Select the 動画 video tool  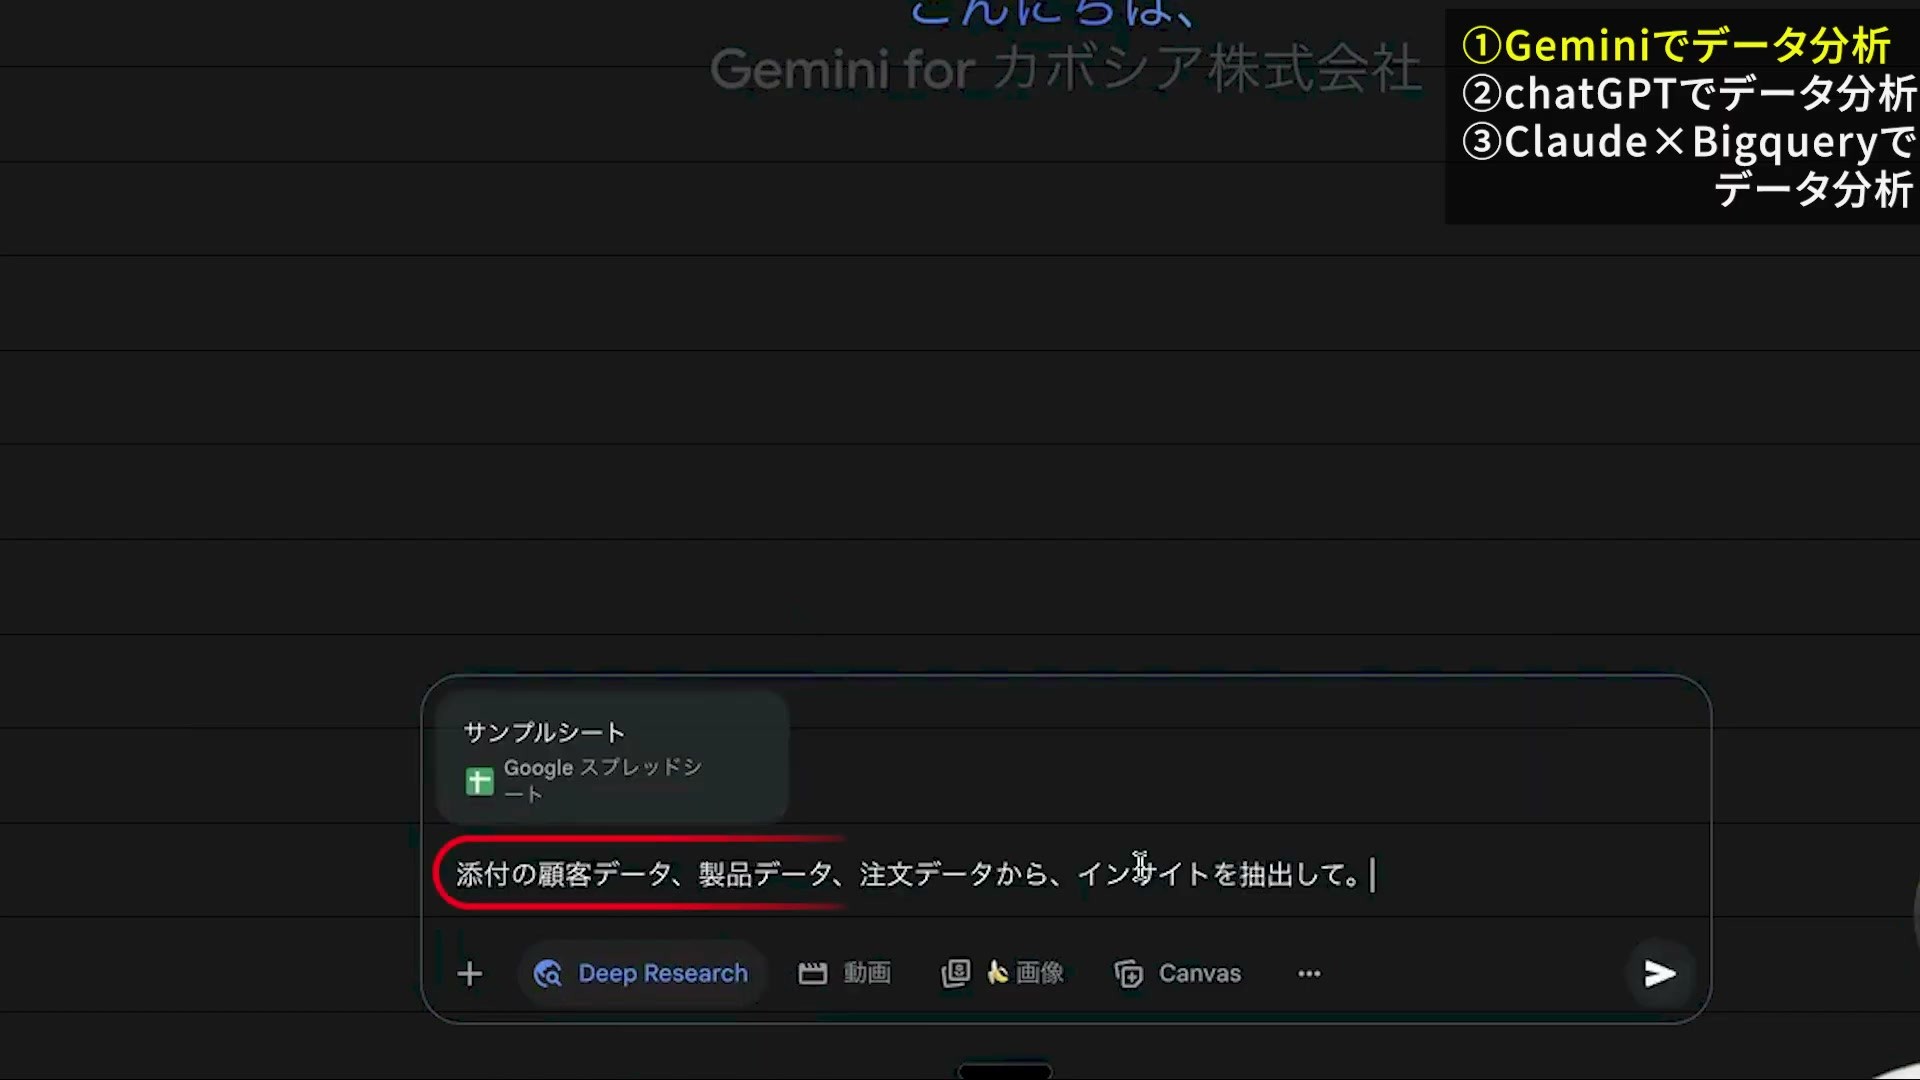point(844,973)
